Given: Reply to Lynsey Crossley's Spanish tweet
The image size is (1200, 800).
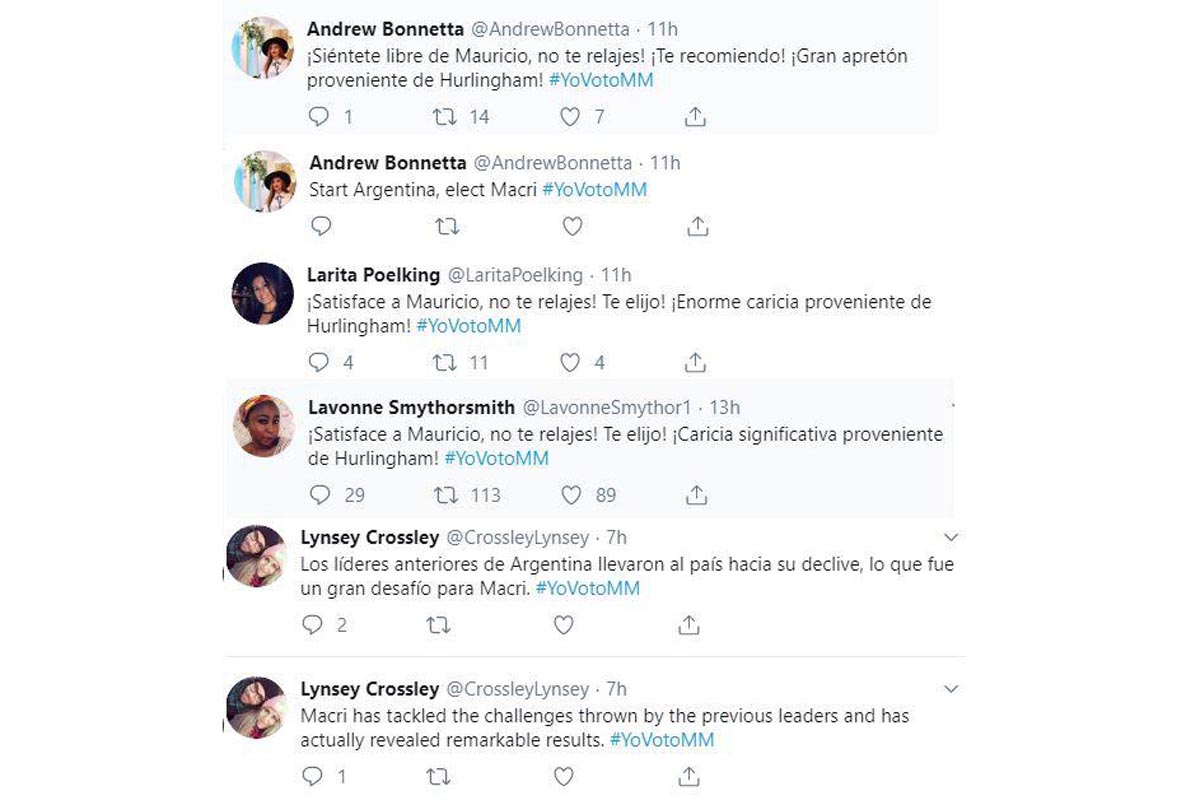Looking at the screenshot, I should [x=312, y=625].
